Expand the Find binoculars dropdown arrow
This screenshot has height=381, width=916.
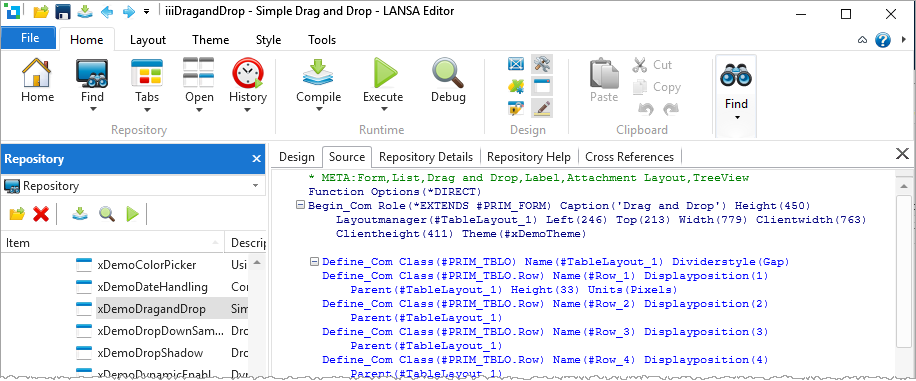coord(736,117)
